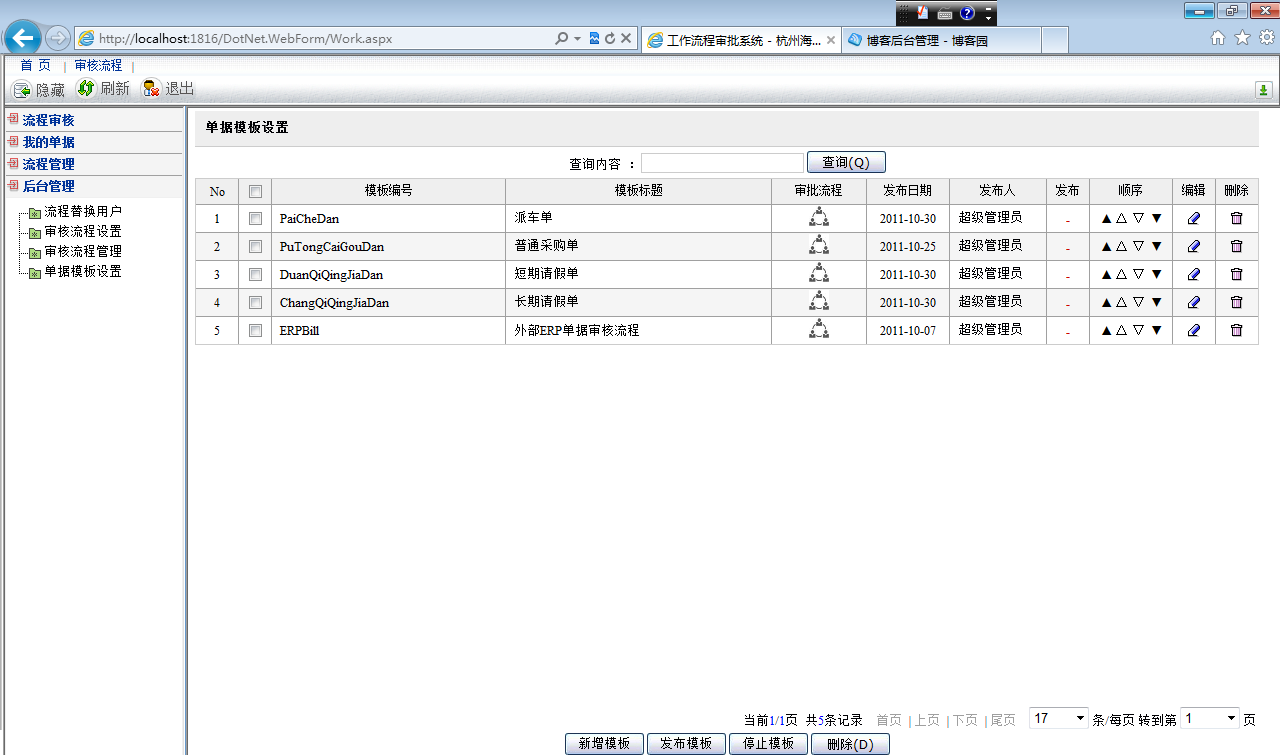This screenshot has height=755, width=1281.
Task: Open the records-per-page dropdown showing 17
Action: 1059,718
